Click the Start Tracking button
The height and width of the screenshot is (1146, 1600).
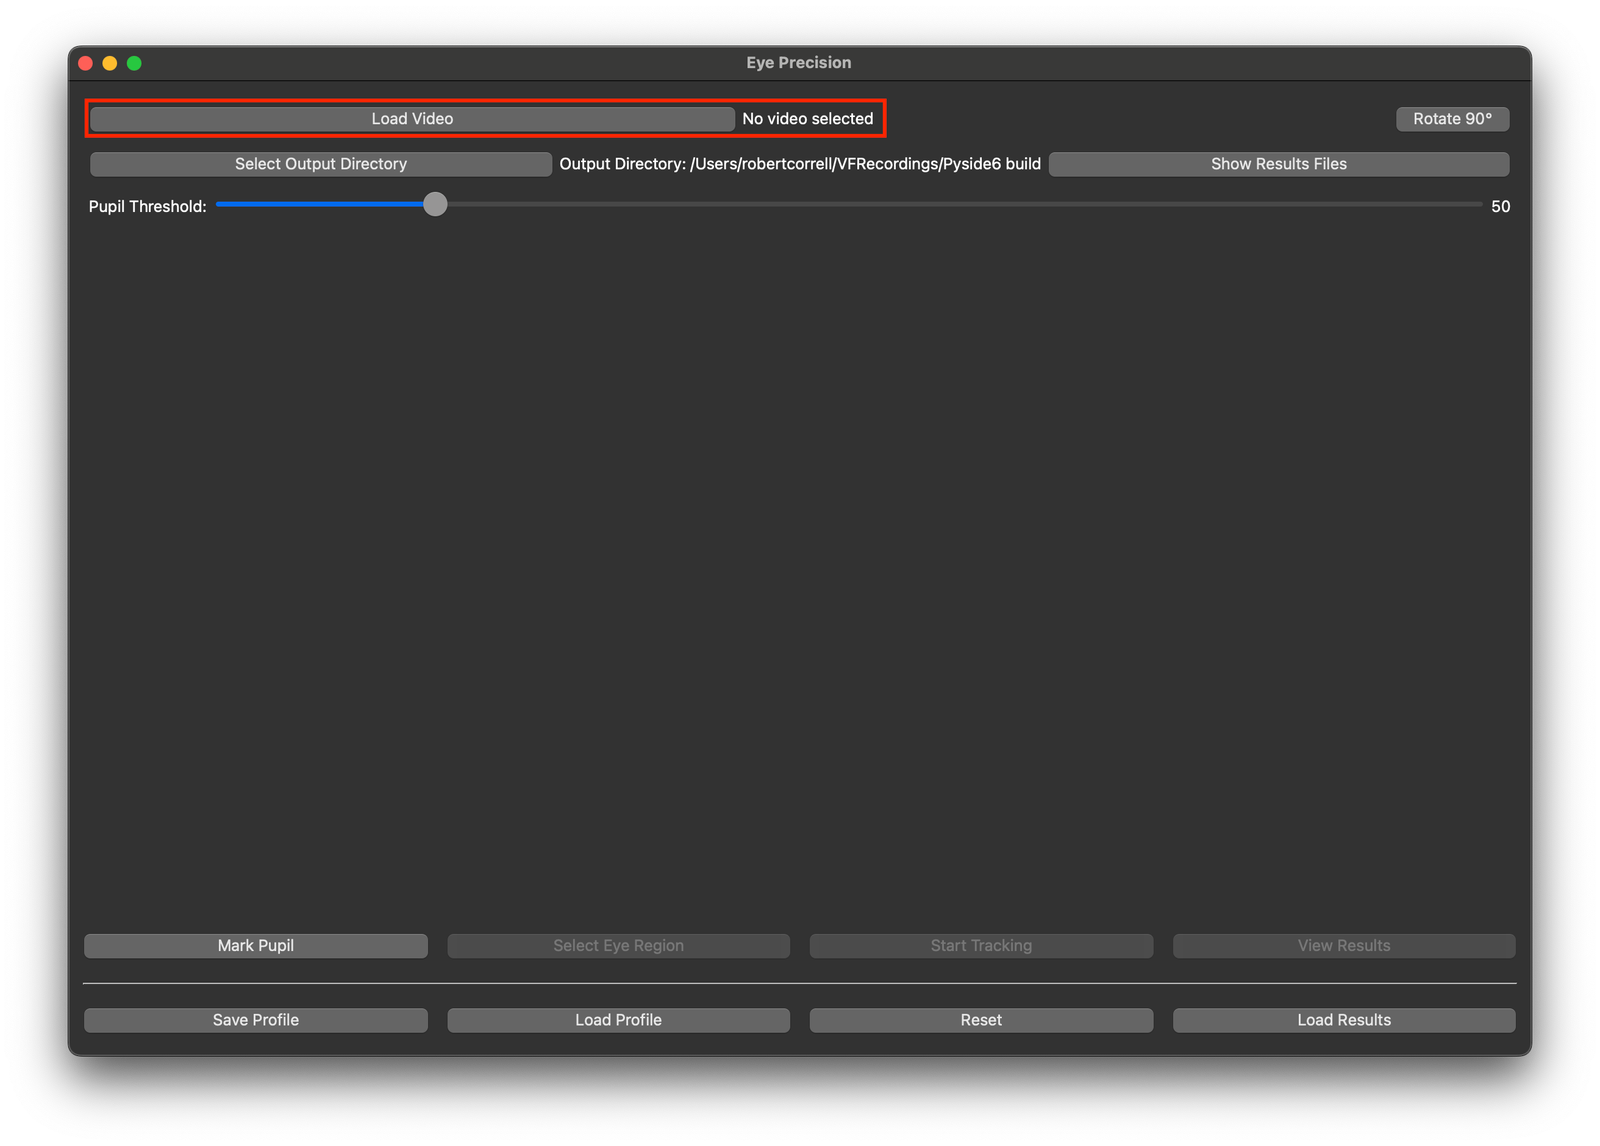coord(981,946)
